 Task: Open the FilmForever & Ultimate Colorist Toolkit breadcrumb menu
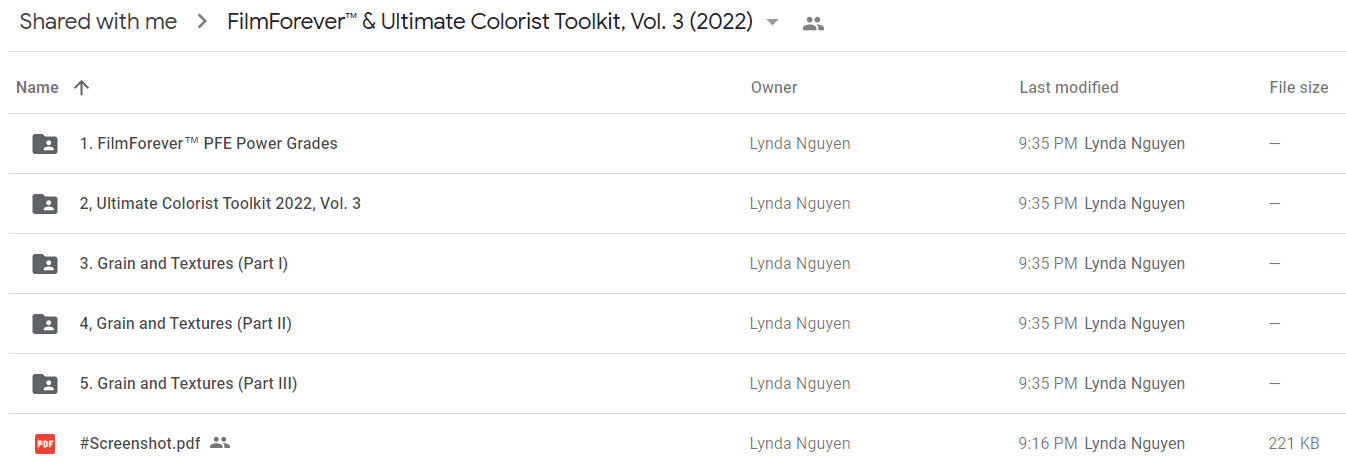coord(490,22)
